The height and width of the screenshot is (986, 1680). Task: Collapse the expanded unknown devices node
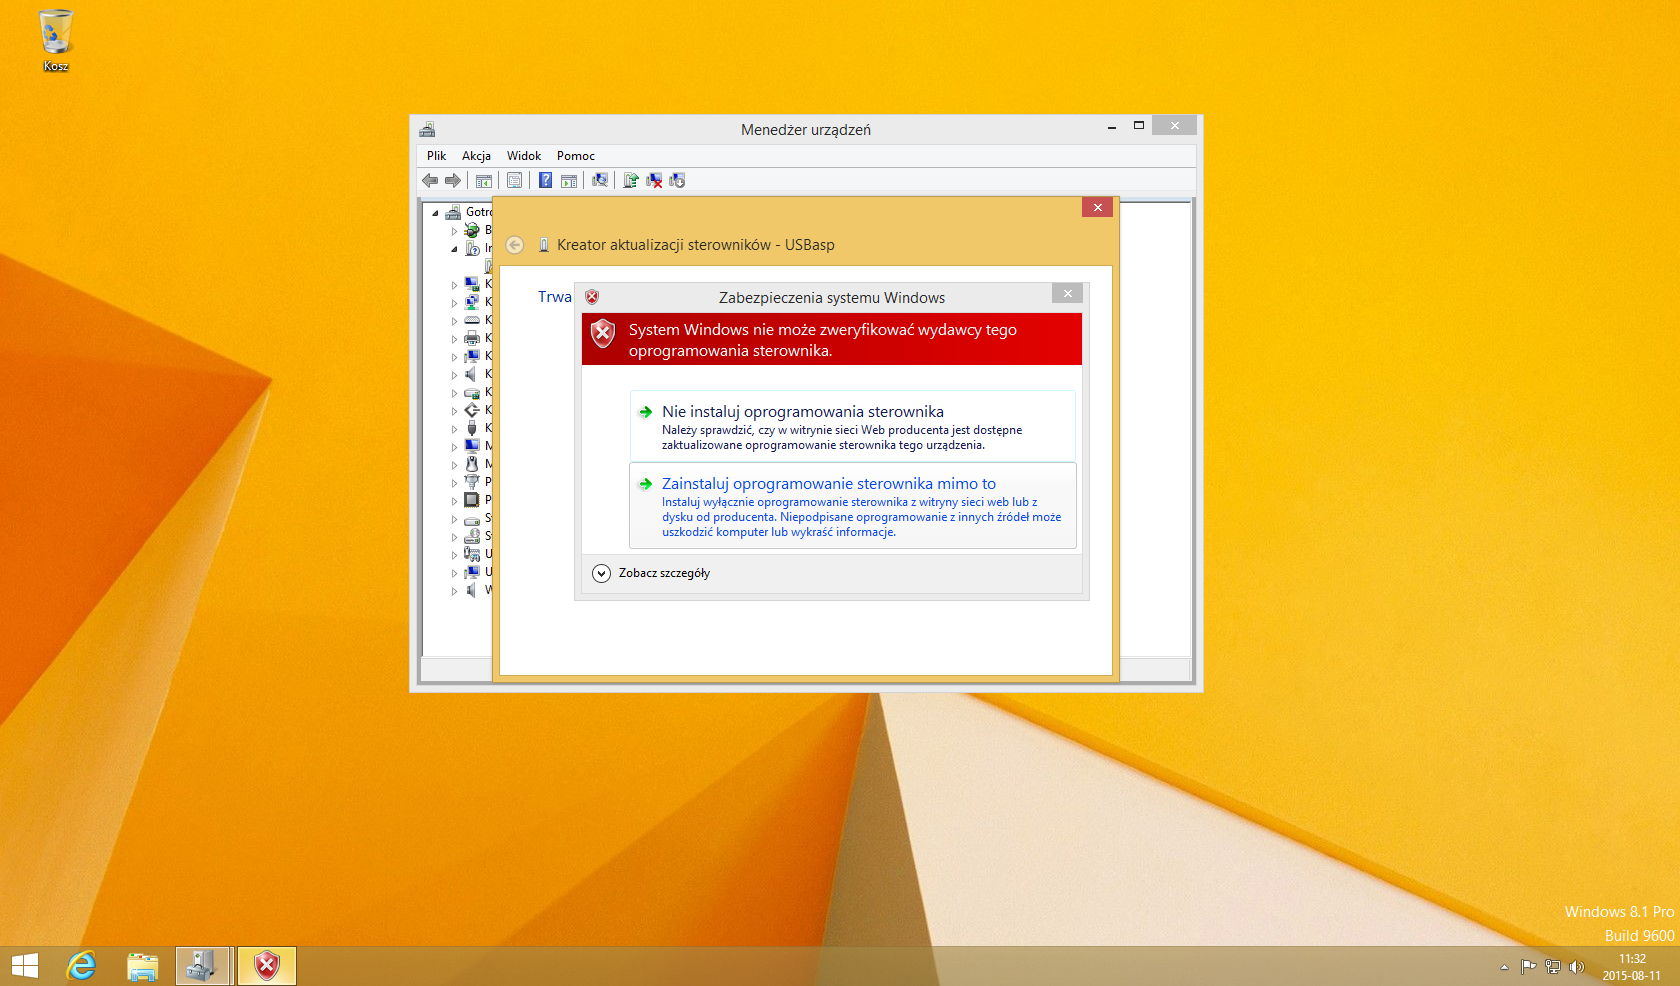click(454, 249)
